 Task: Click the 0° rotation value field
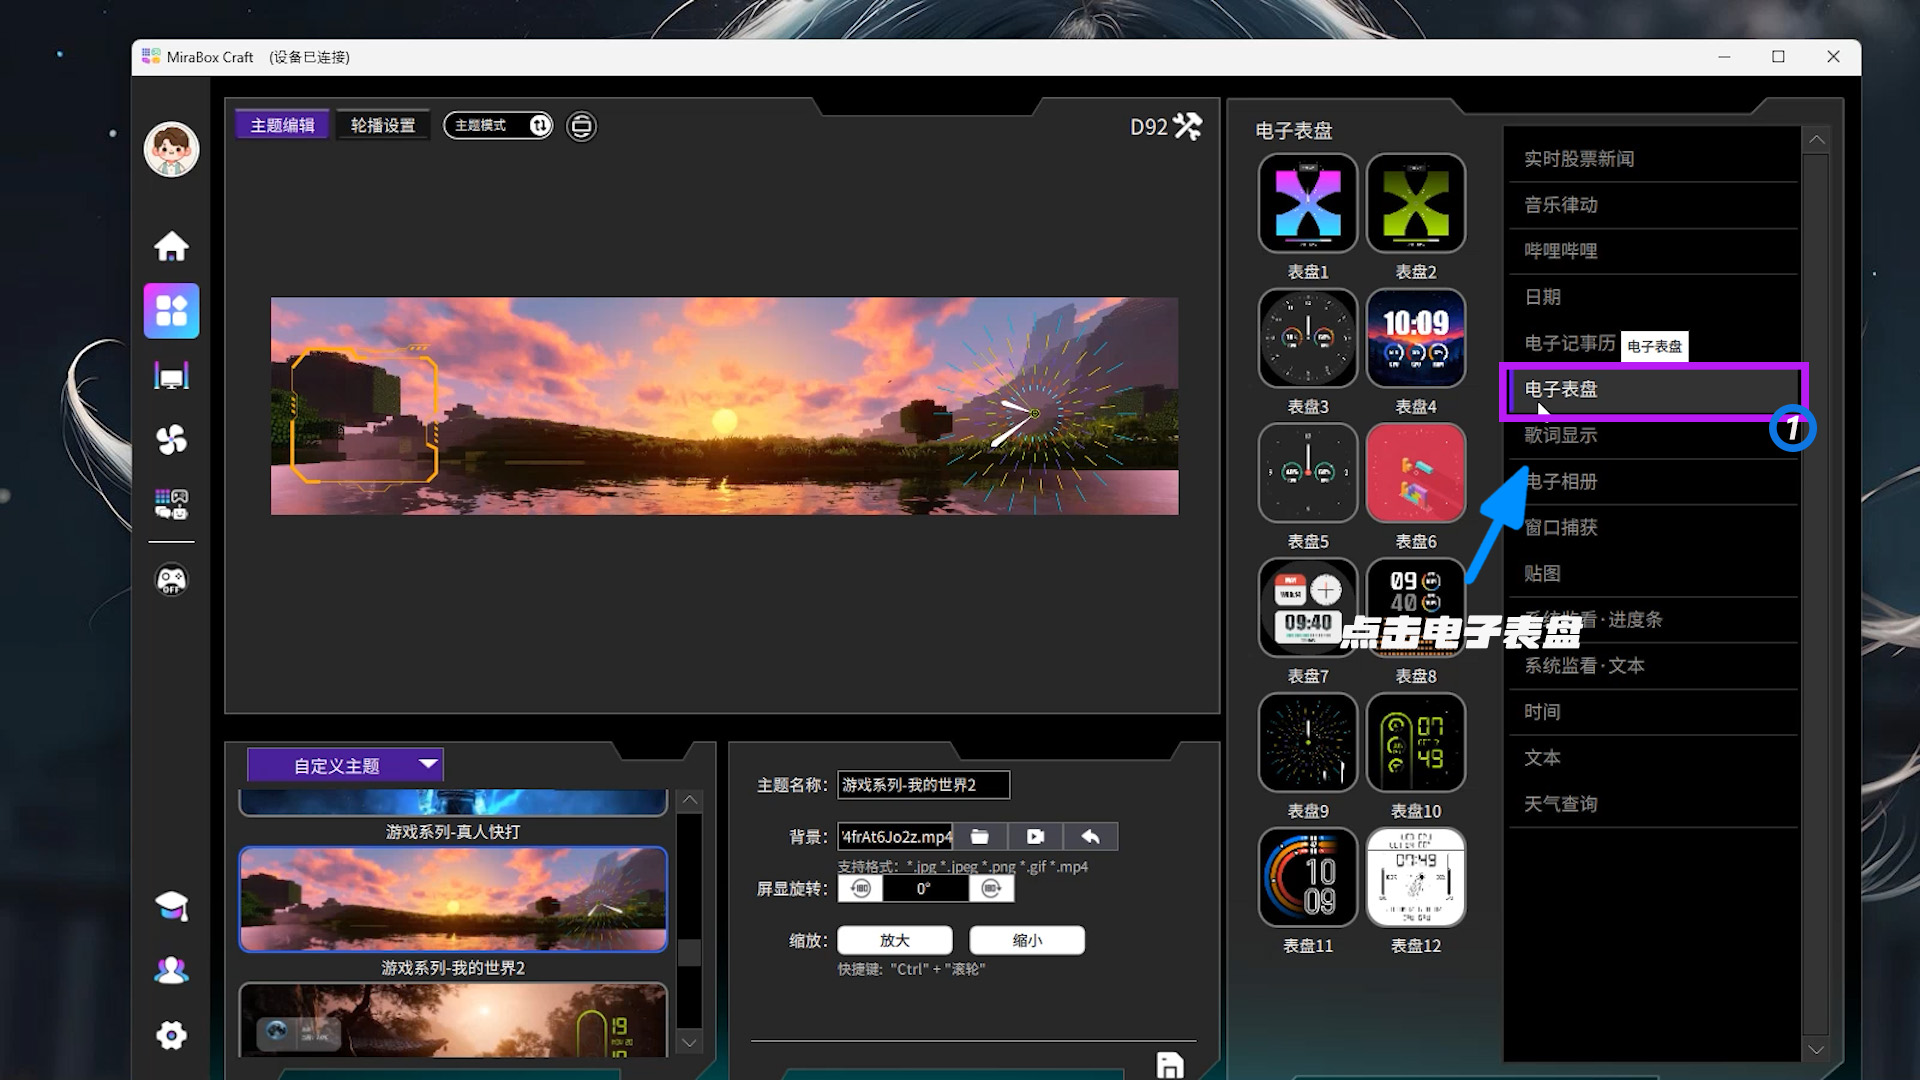coord(925,889)
